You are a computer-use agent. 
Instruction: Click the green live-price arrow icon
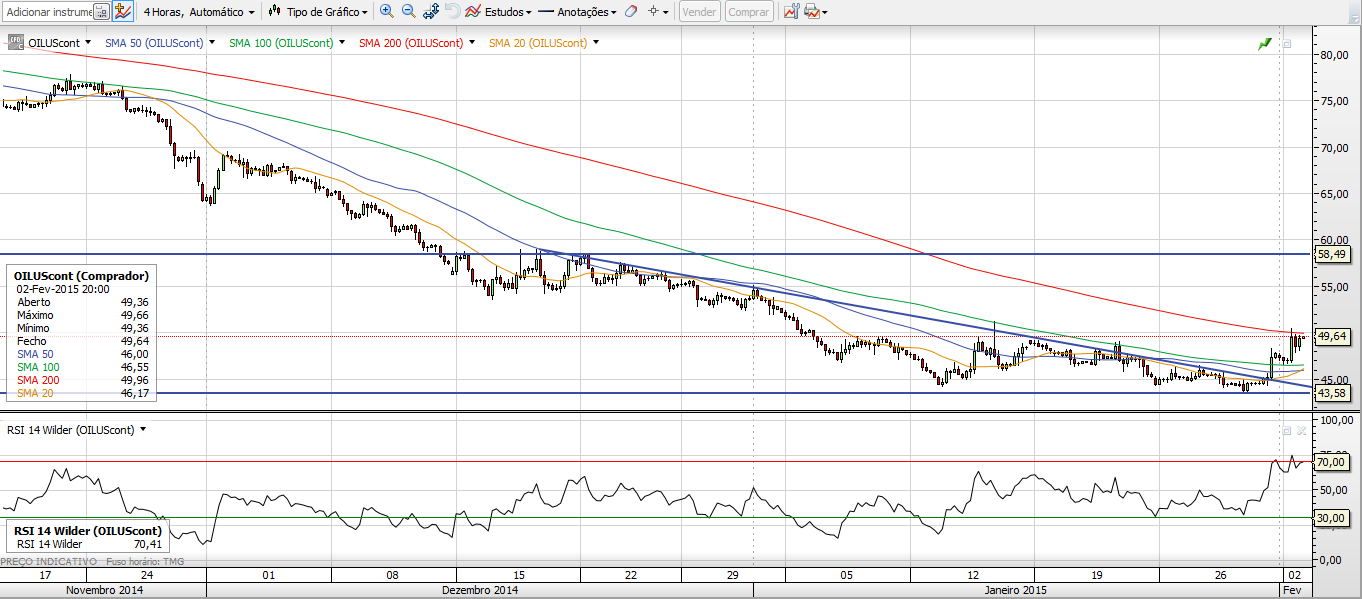1265,44
